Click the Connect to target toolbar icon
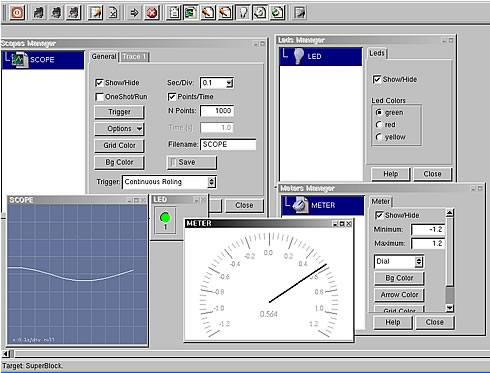Image resolution: width=490 pixels, height=373 pixels. pos(39,13)
